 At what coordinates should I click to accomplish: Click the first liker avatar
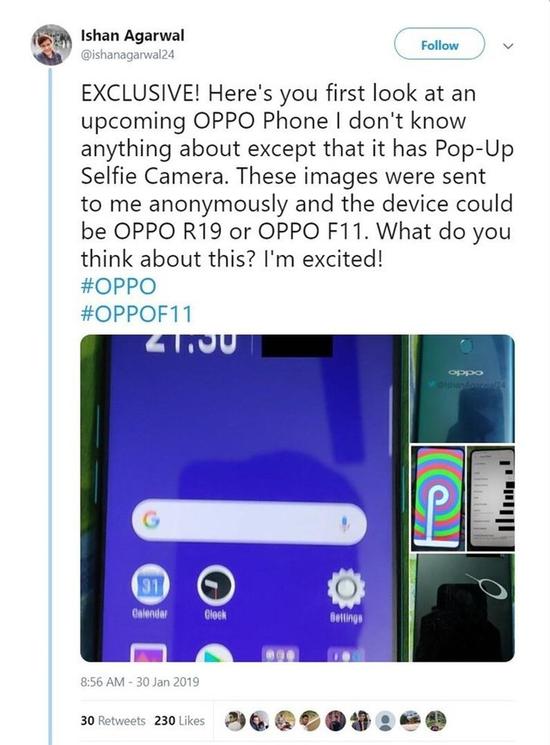coord(235,721)
